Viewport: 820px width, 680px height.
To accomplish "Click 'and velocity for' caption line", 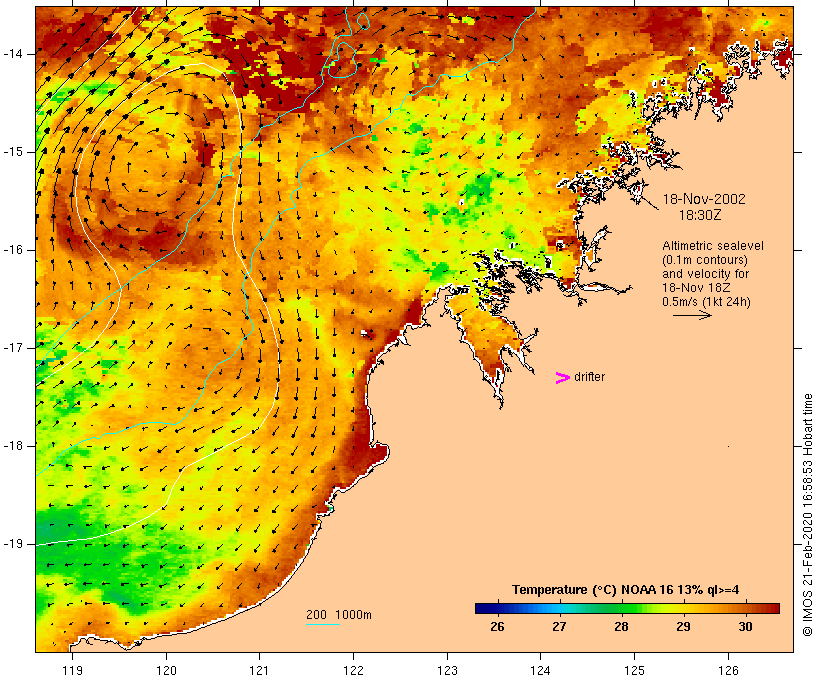I will (x=705, y=274).
